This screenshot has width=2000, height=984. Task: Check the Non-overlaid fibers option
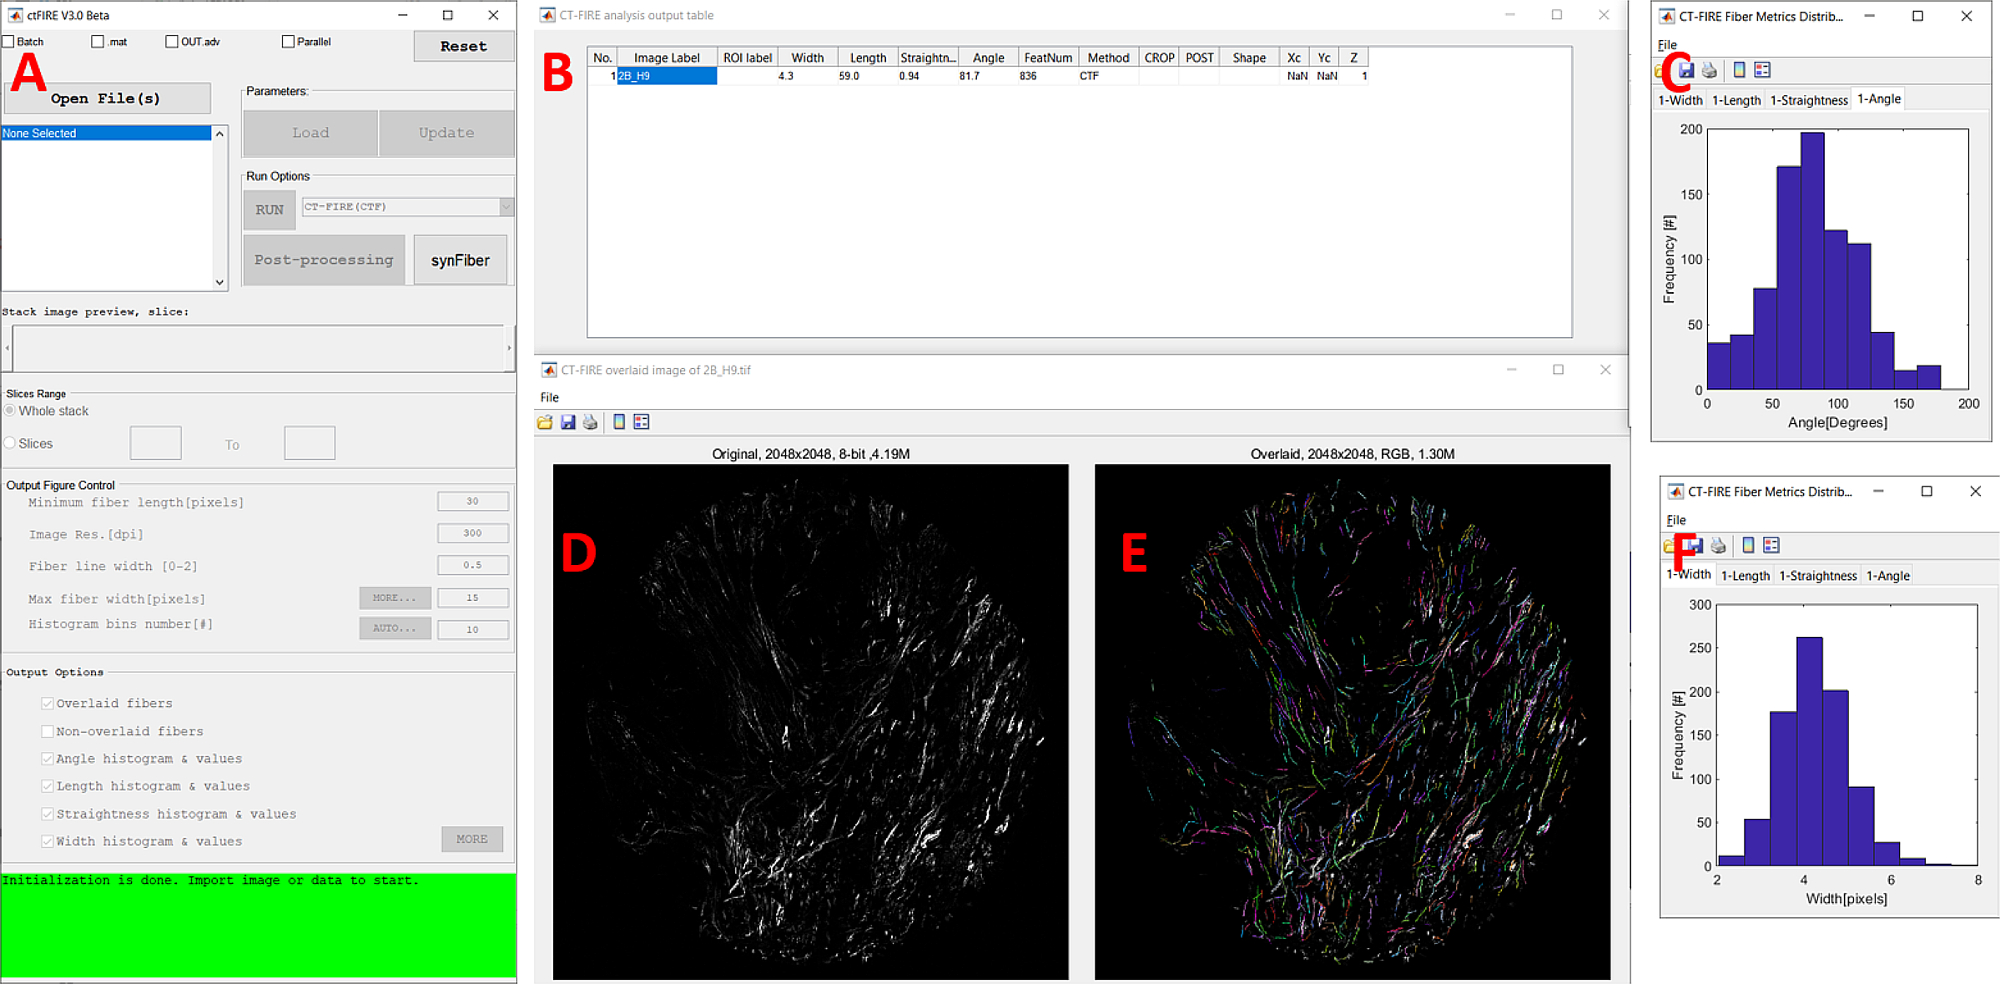[x=47, y=731]
